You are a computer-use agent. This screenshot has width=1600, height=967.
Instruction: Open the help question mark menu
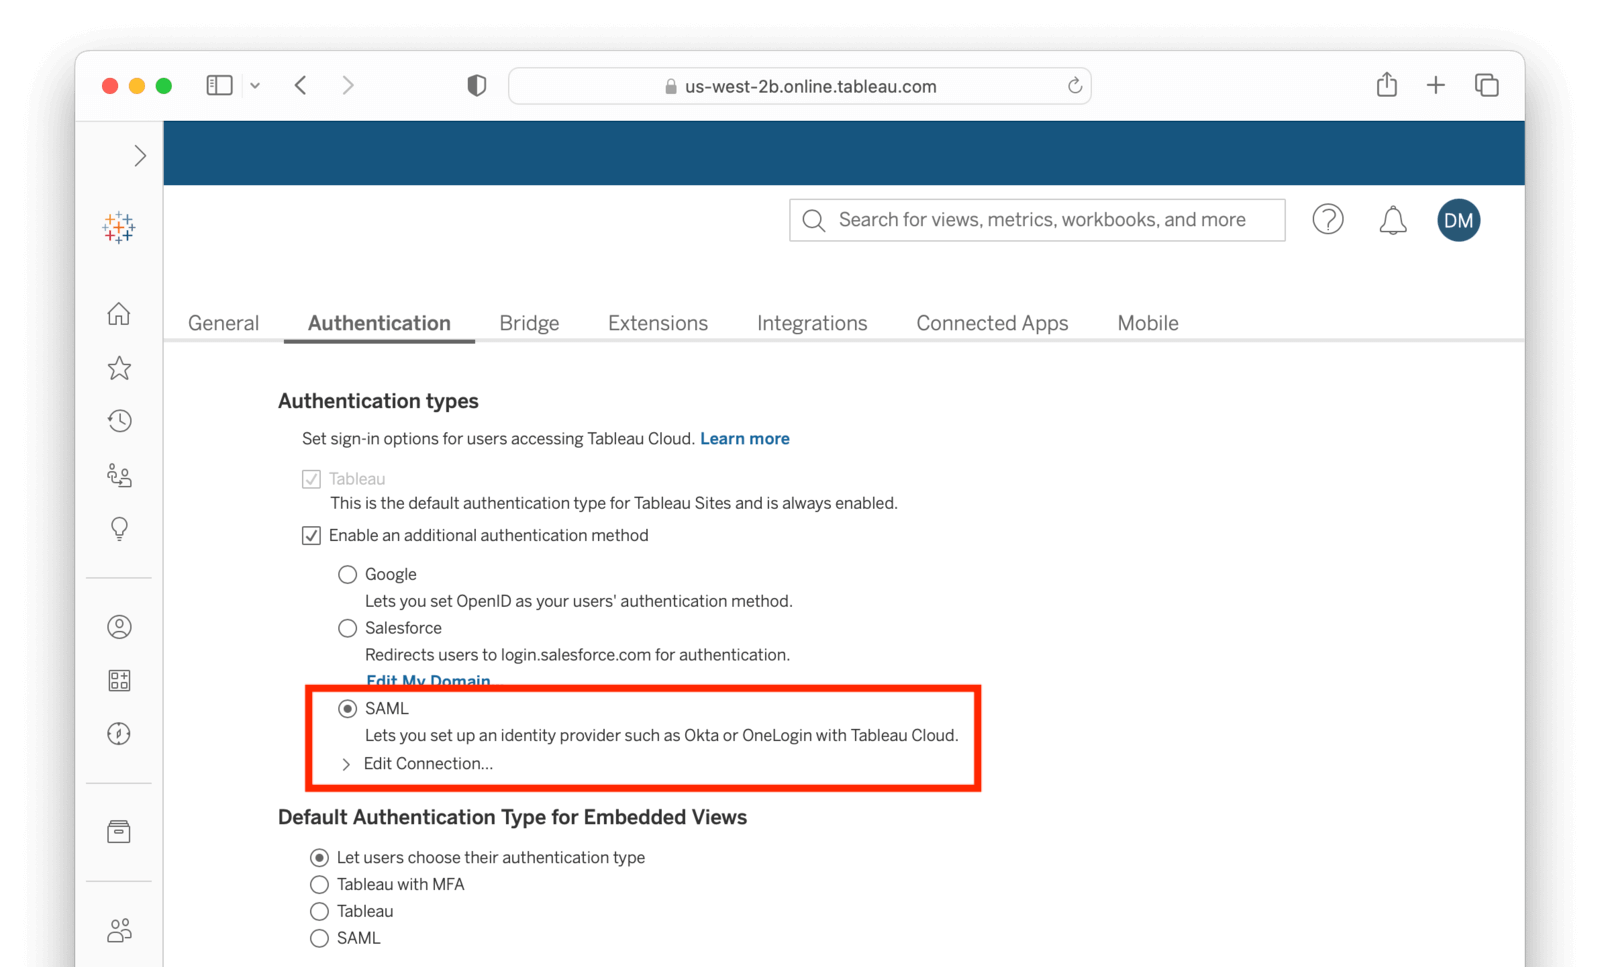click(1328, 220)
